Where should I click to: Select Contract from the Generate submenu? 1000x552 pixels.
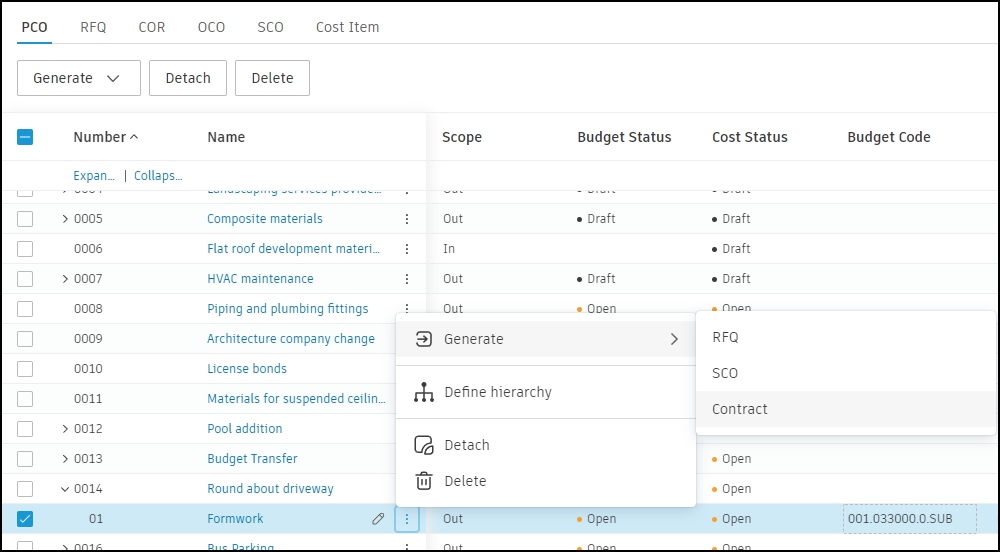[740, 409]
